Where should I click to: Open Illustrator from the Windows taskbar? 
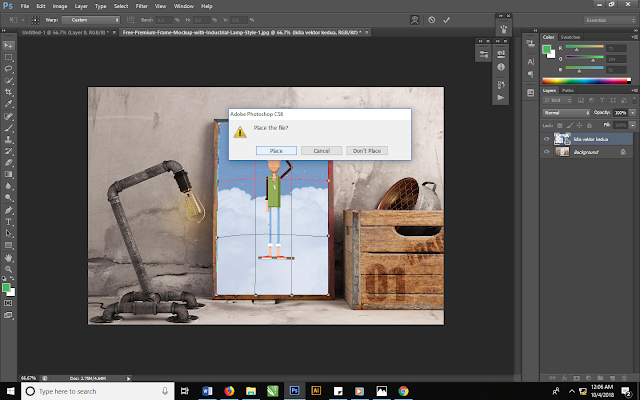[x=317, y=390]
